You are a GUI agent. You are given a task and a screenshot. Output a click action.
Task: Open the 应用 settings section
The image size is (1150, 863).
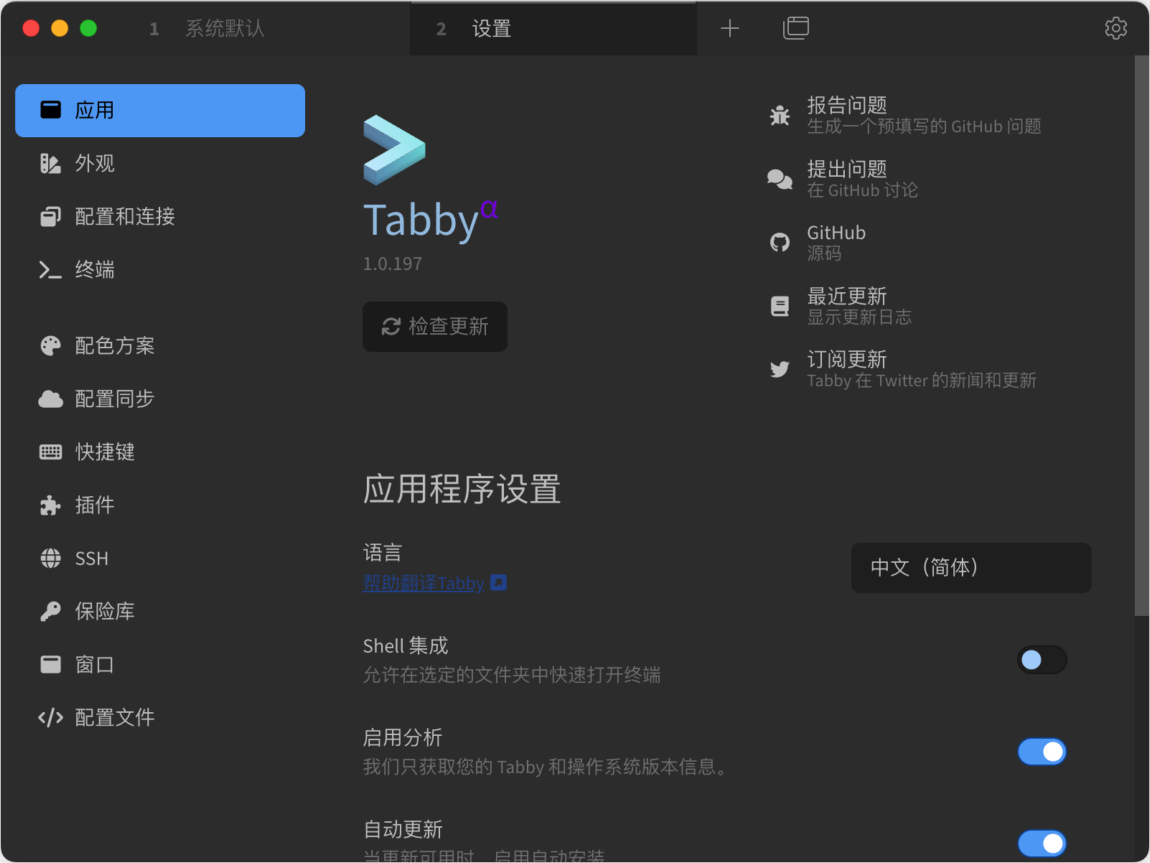point(160,110)
